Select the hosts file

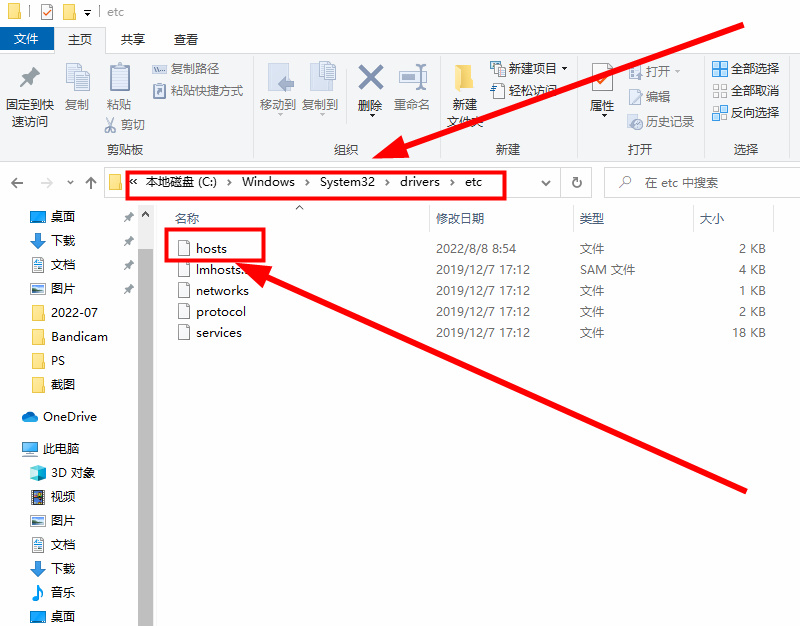pyautogui.click(x=211, y=248)
